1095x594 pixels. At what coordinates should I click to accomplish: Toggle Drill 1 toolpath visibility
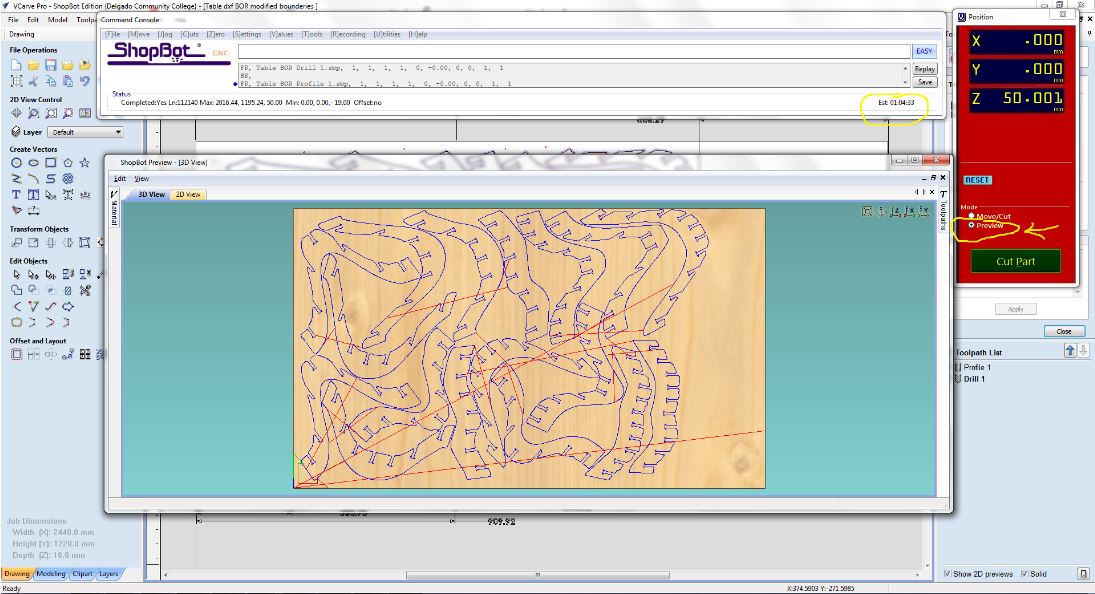(958, 379)
